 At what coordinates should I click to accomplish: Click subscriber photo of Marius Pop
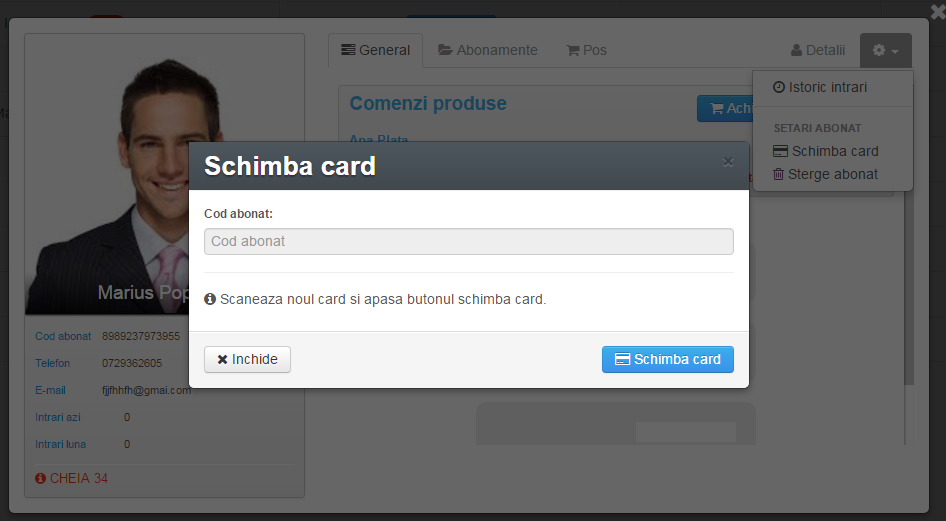107,175
